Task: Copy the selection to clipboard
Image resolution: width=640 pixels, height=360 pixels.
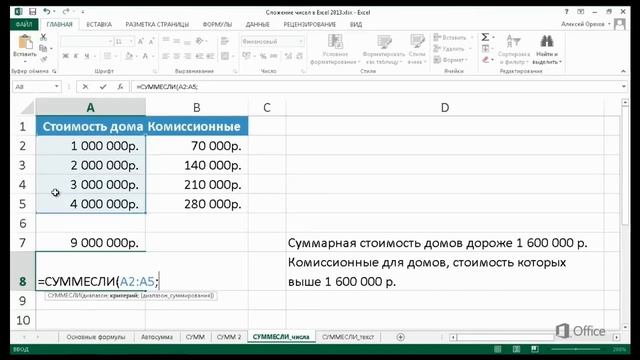Action: [x=43, y=49]
